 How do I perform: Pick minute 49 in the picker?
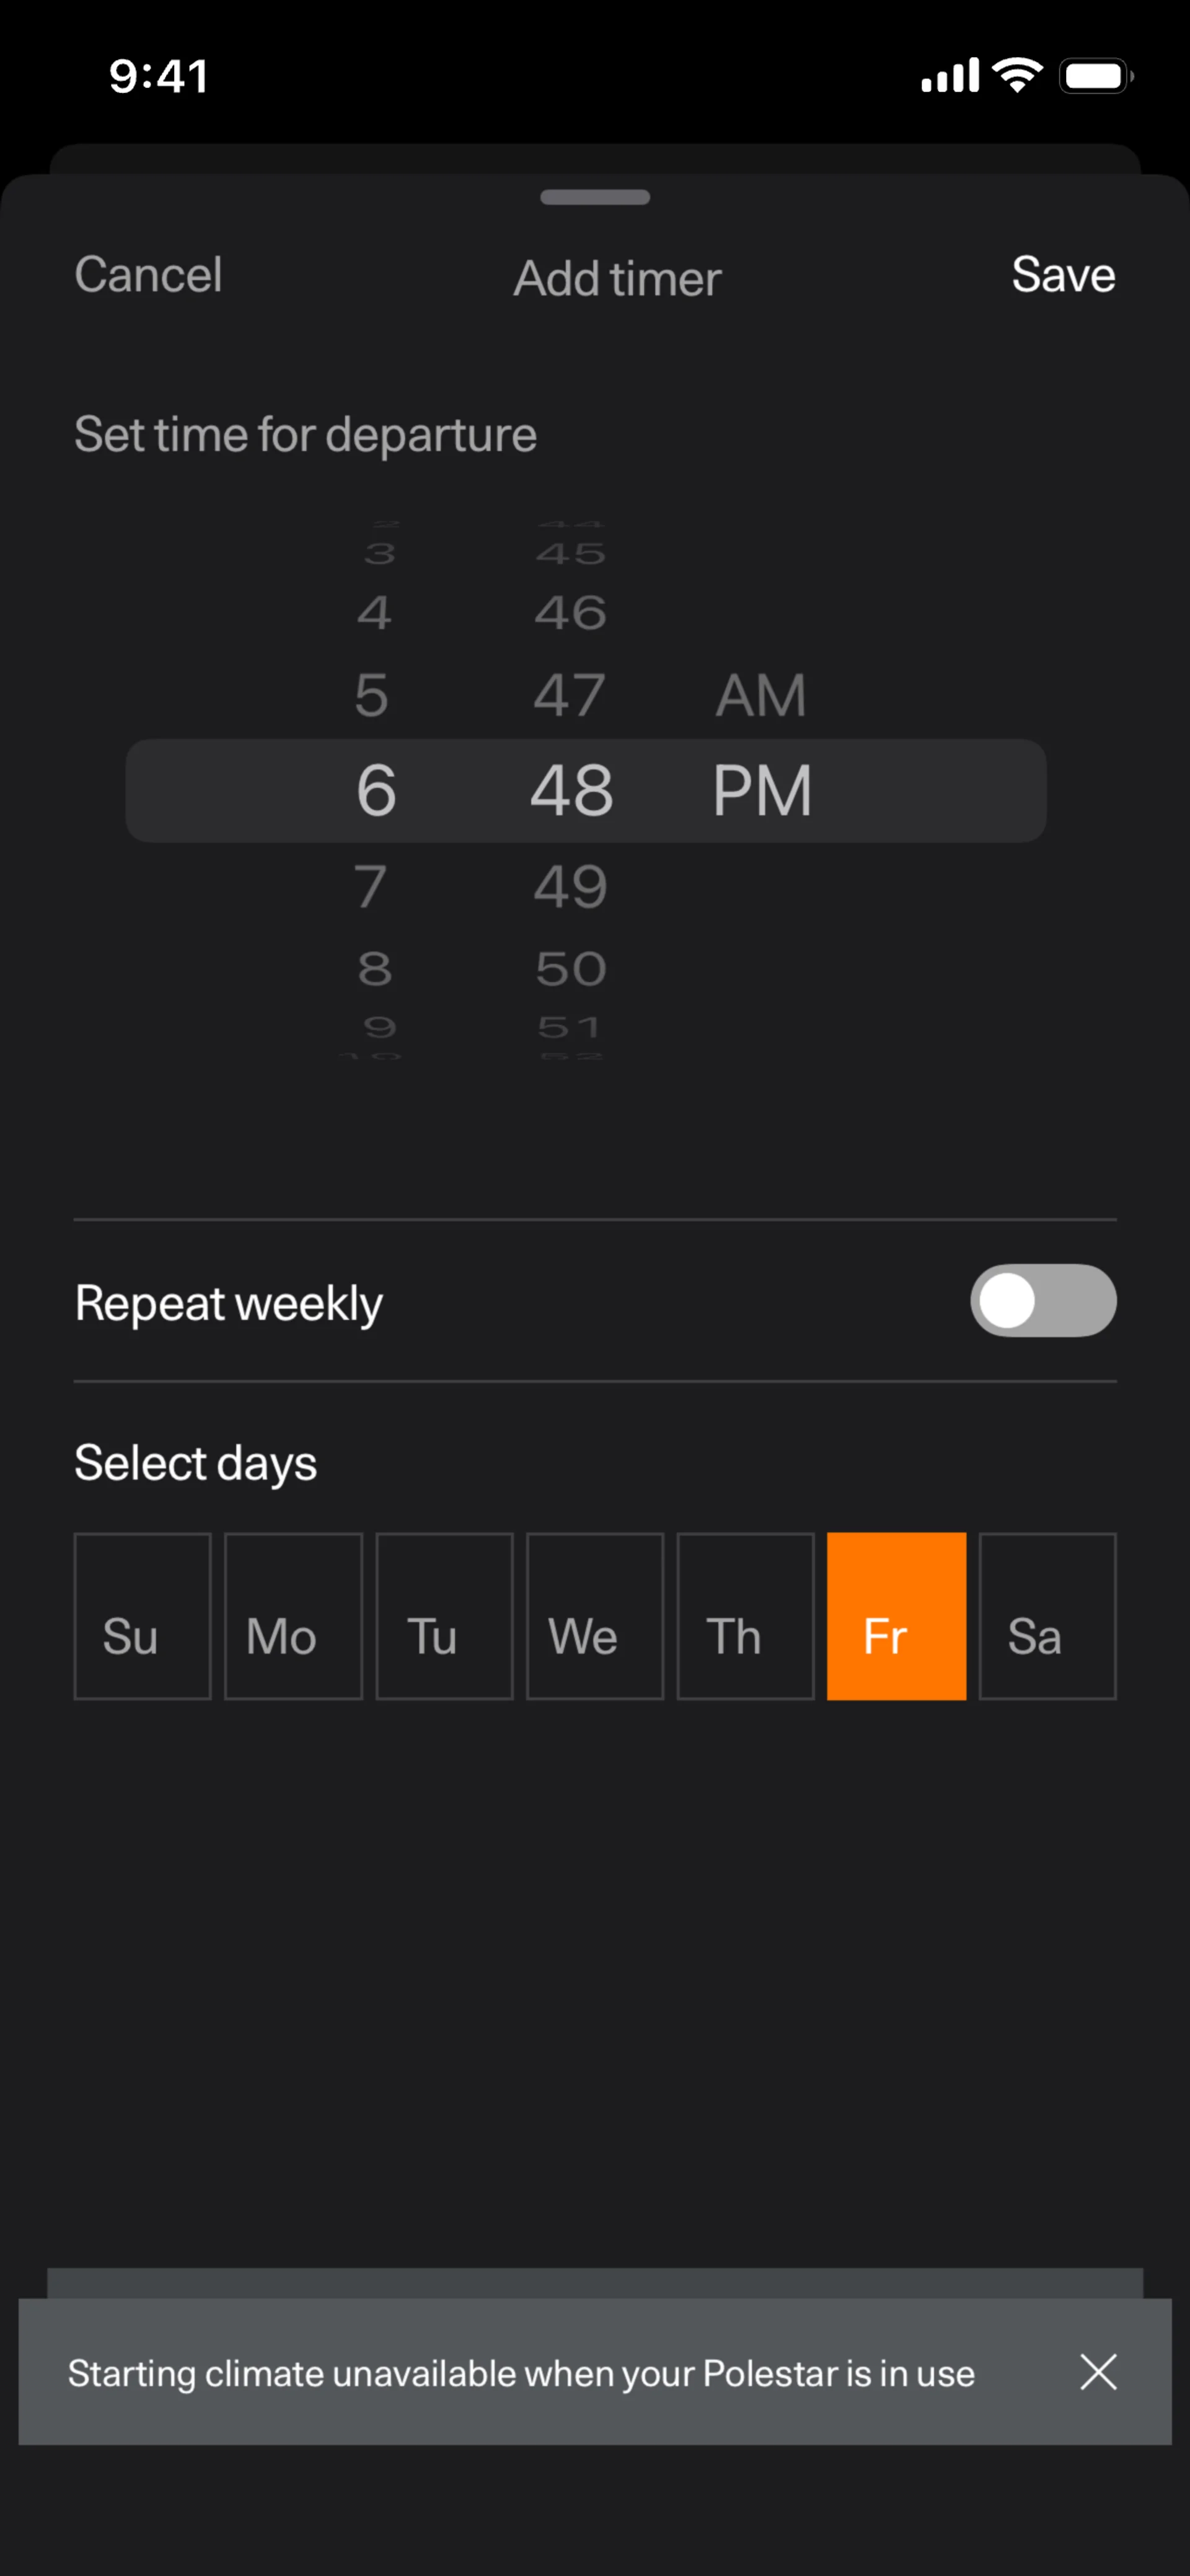(x=570, y=887)
